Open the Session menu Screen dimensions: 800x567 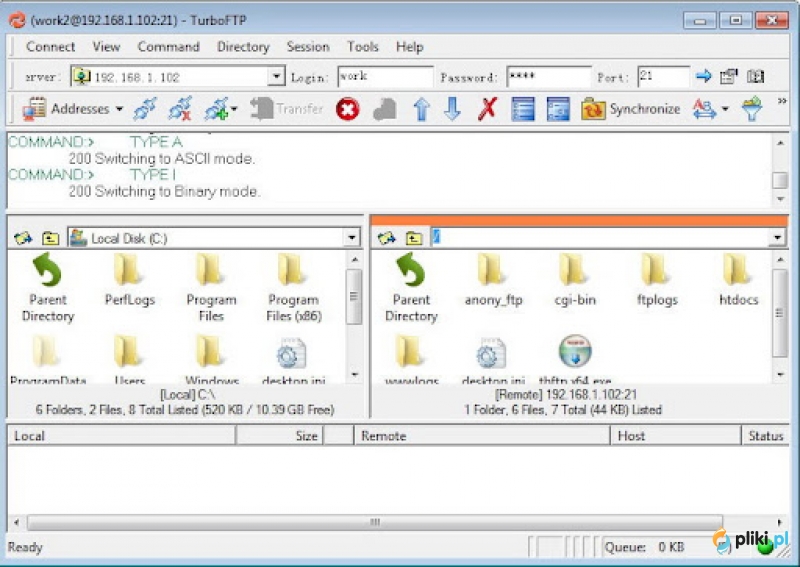click(308, 47)
